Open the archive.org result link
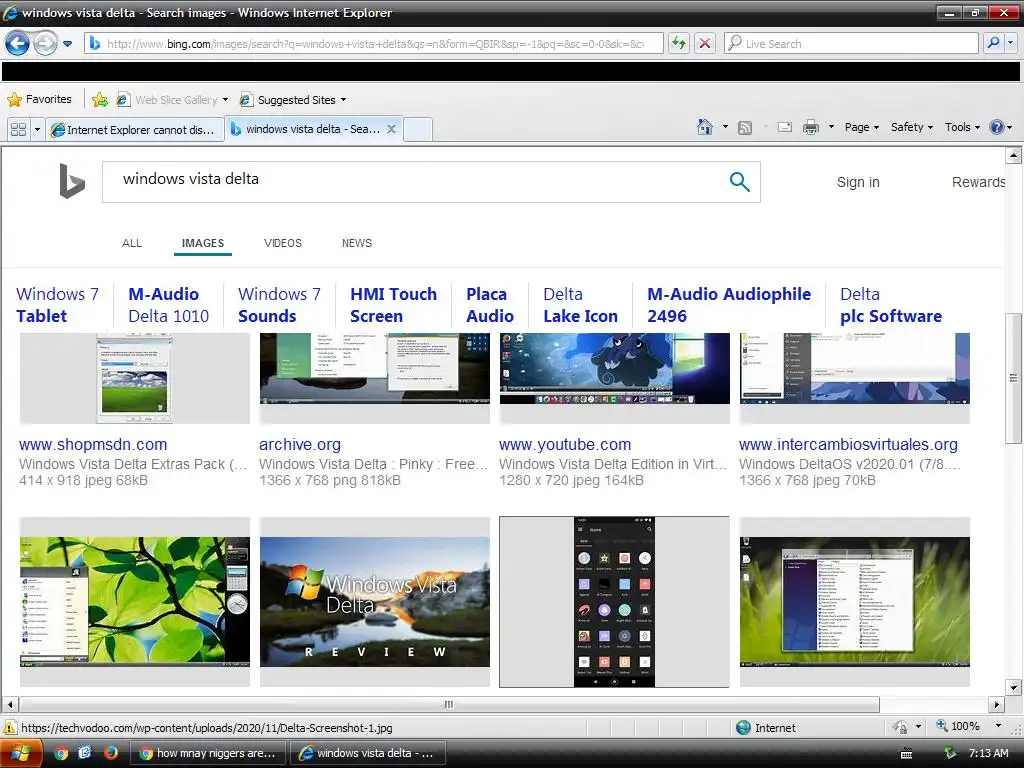1024x768 pixels. (x=300, y=445)
